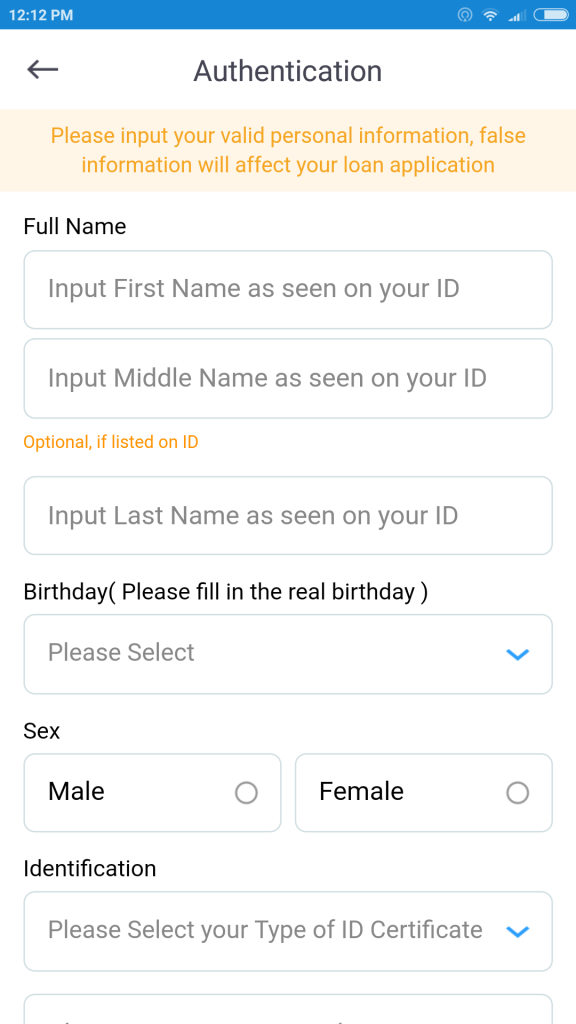Click the Middle Name input field
576x1024 pixels.
(x=288, y=378)
